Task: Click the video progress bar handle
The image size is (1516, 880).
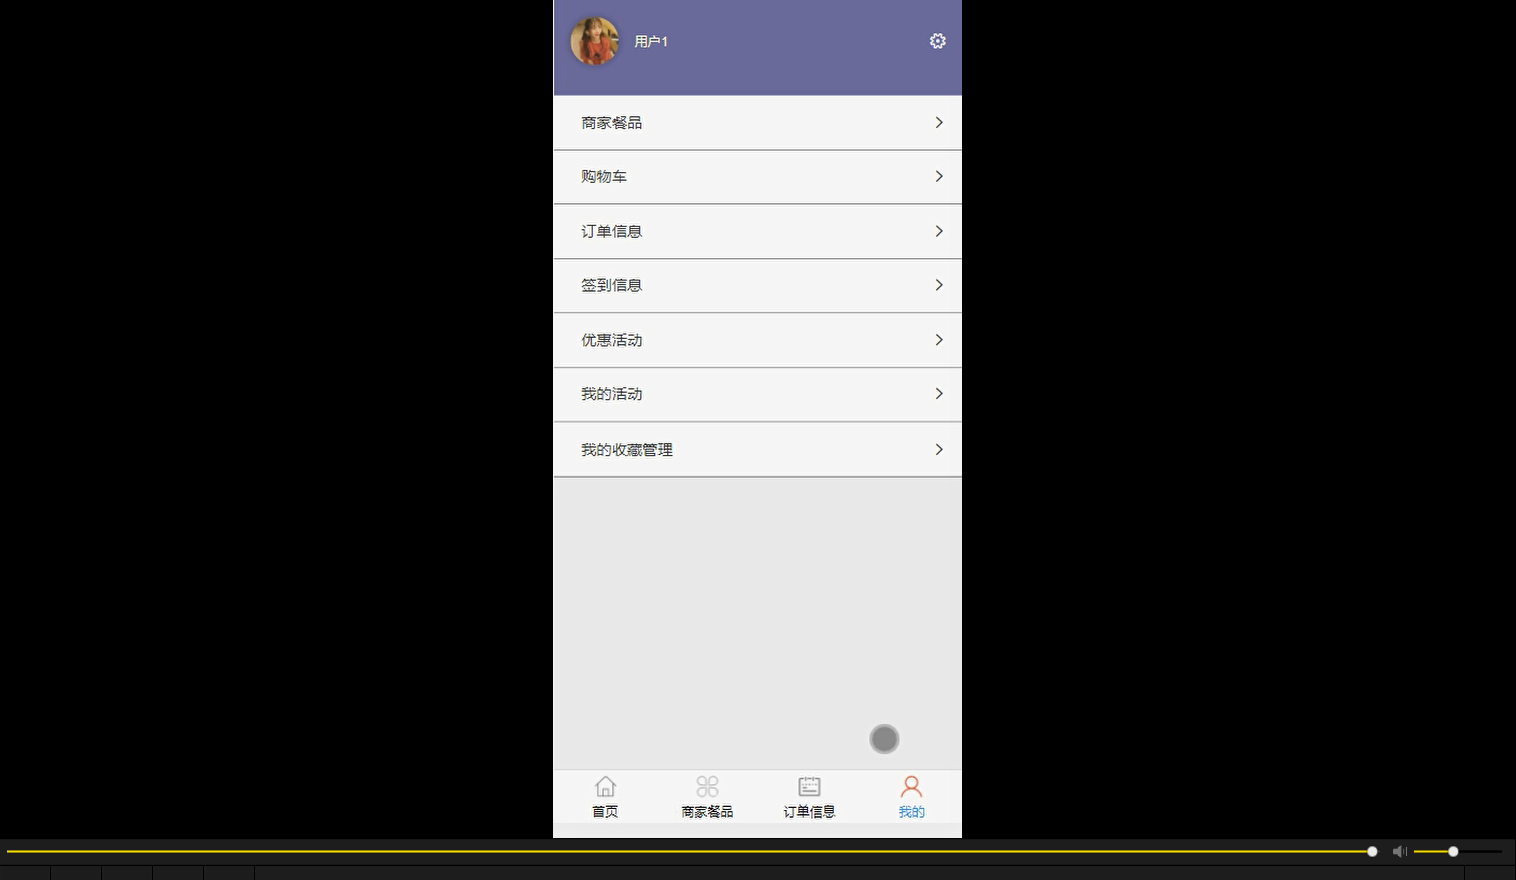Action: pyautogui.click(x=1372, y=852)
